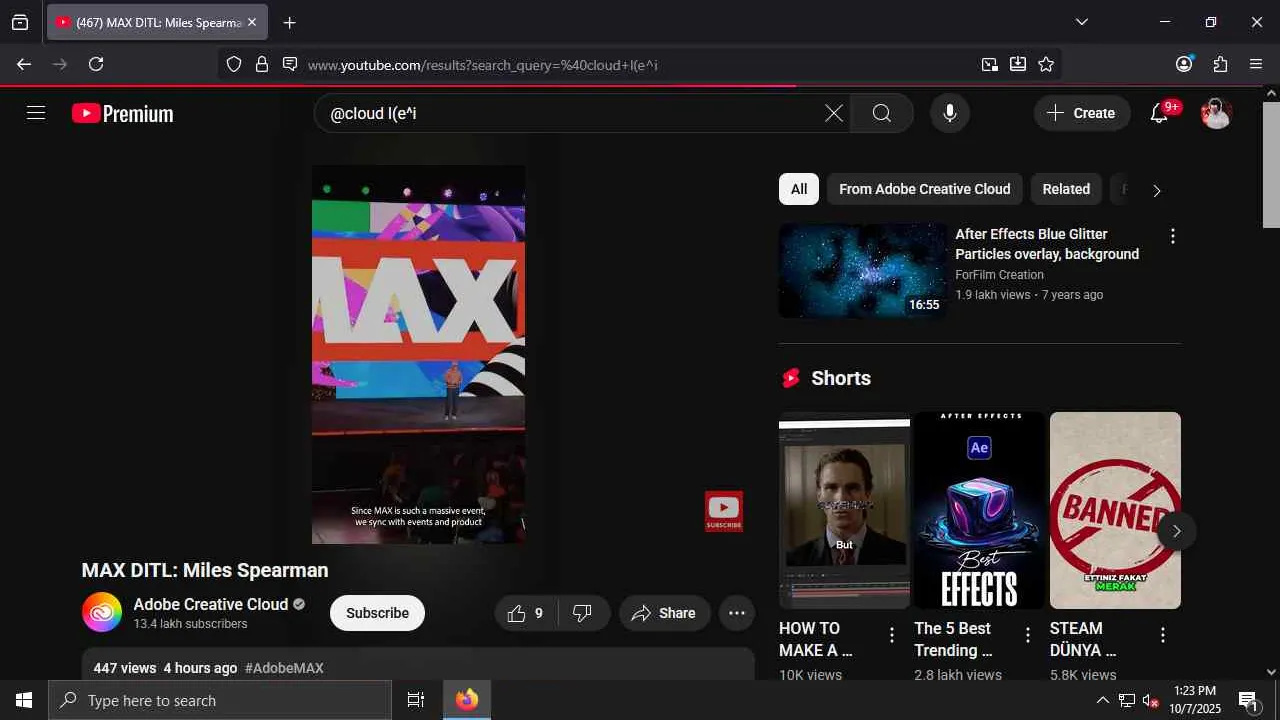Screen dimensions: 1280x720
Task: Focus the Firefox address bar URL
Action: pyautogui.click(x=638, y=65)
